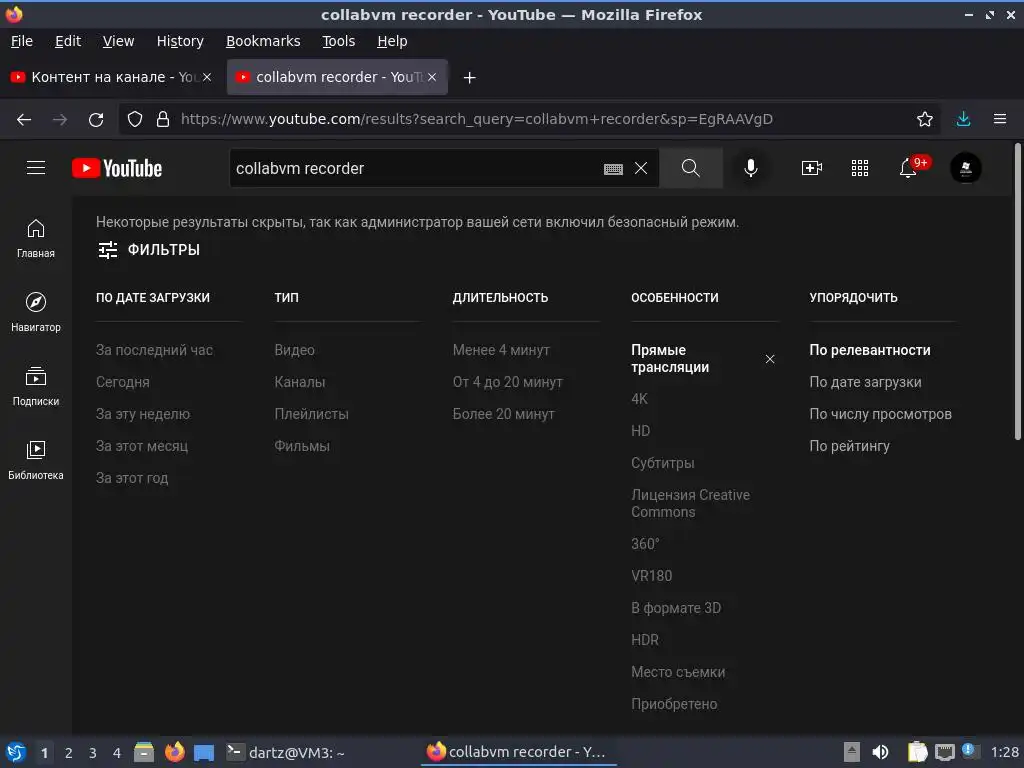1024x768 pixels.
Task: Enable the 4K feature filter
Action: click(639, 399)
